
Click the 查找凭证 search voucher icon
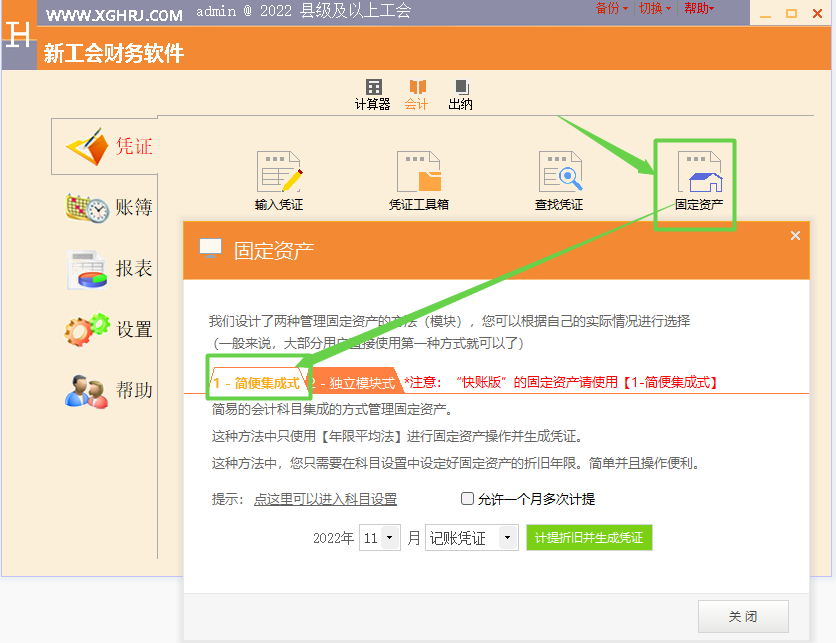[x=559, y=181]
